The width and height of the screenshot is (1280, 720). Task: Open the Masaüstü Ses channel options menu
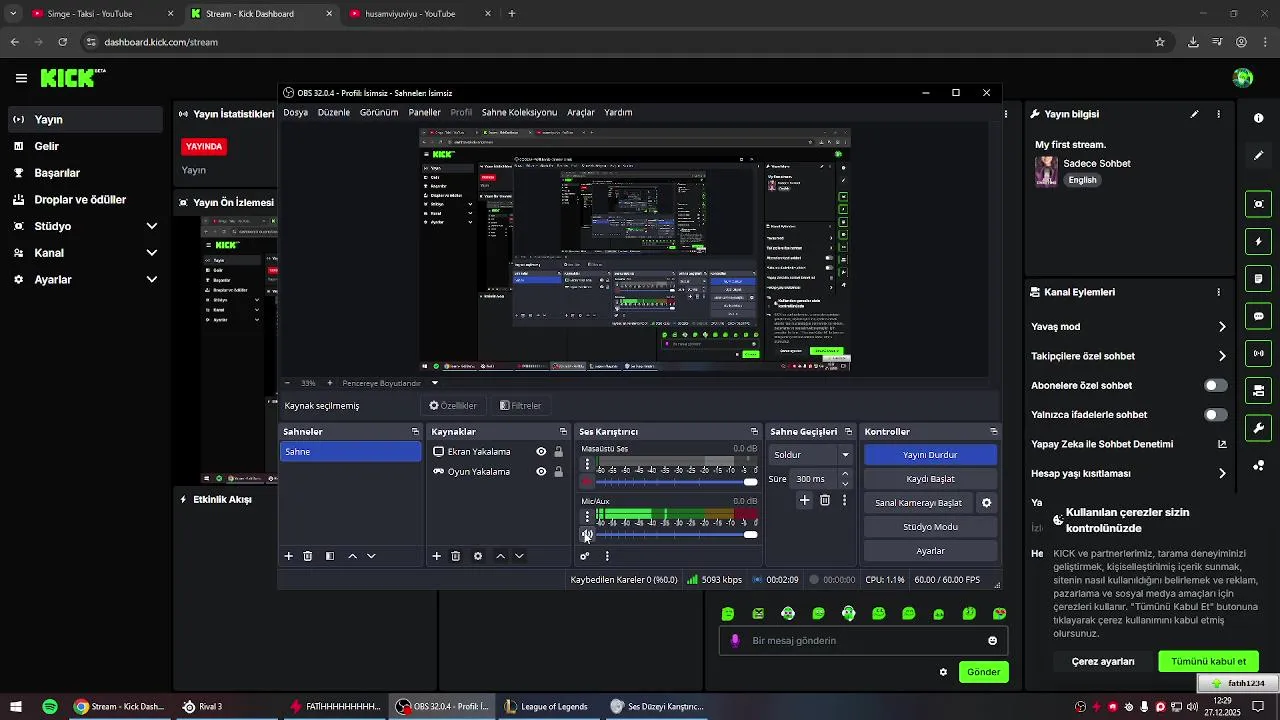point(587,465)
